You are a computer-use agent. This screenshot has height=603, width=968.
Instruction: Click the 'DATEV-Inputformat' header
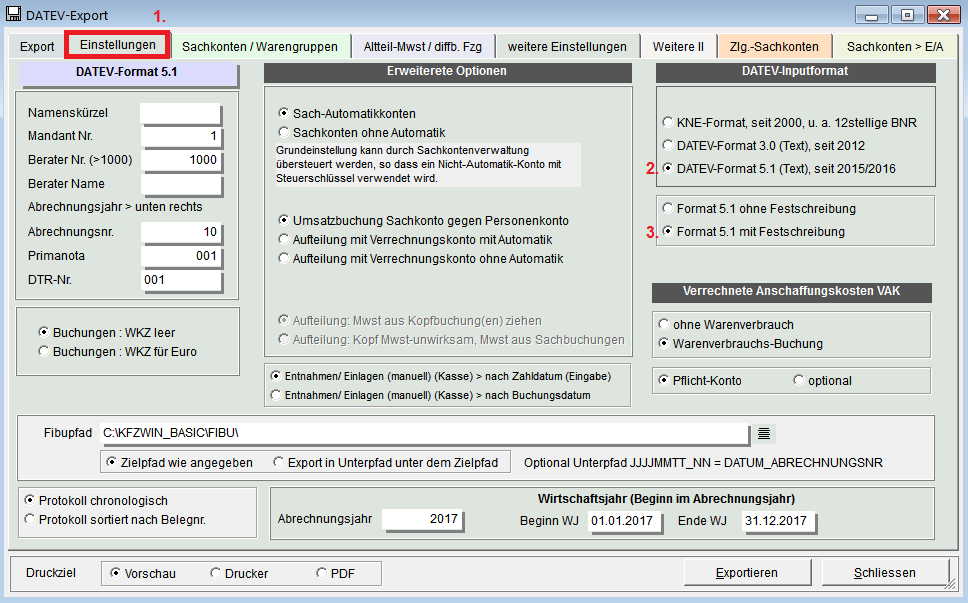click(x=795, y=72)
